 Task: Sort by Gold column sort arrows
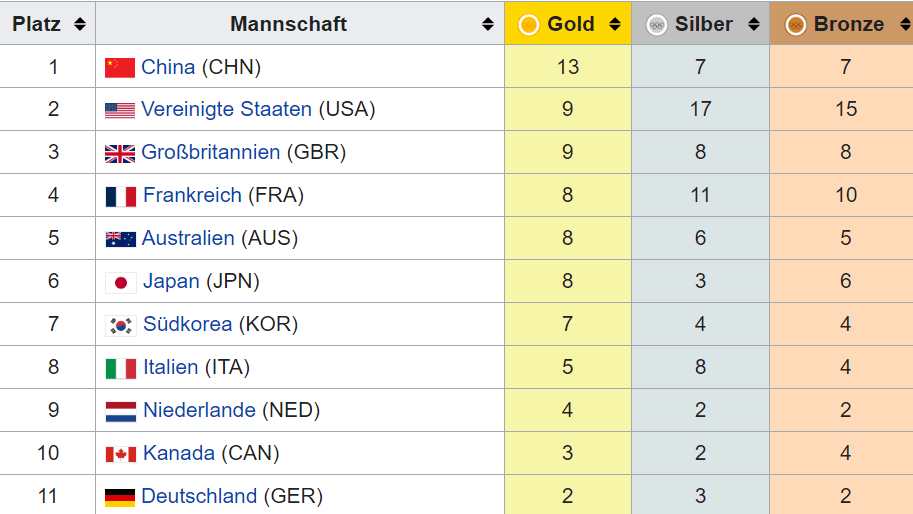(x=615, y=24)
